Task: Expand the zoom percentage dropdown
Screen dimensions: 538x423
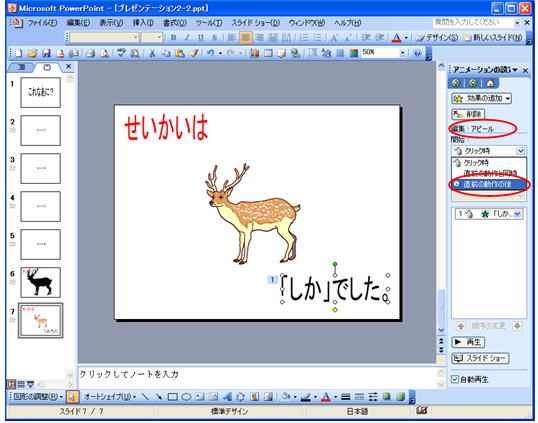Action: click(402, 53)
